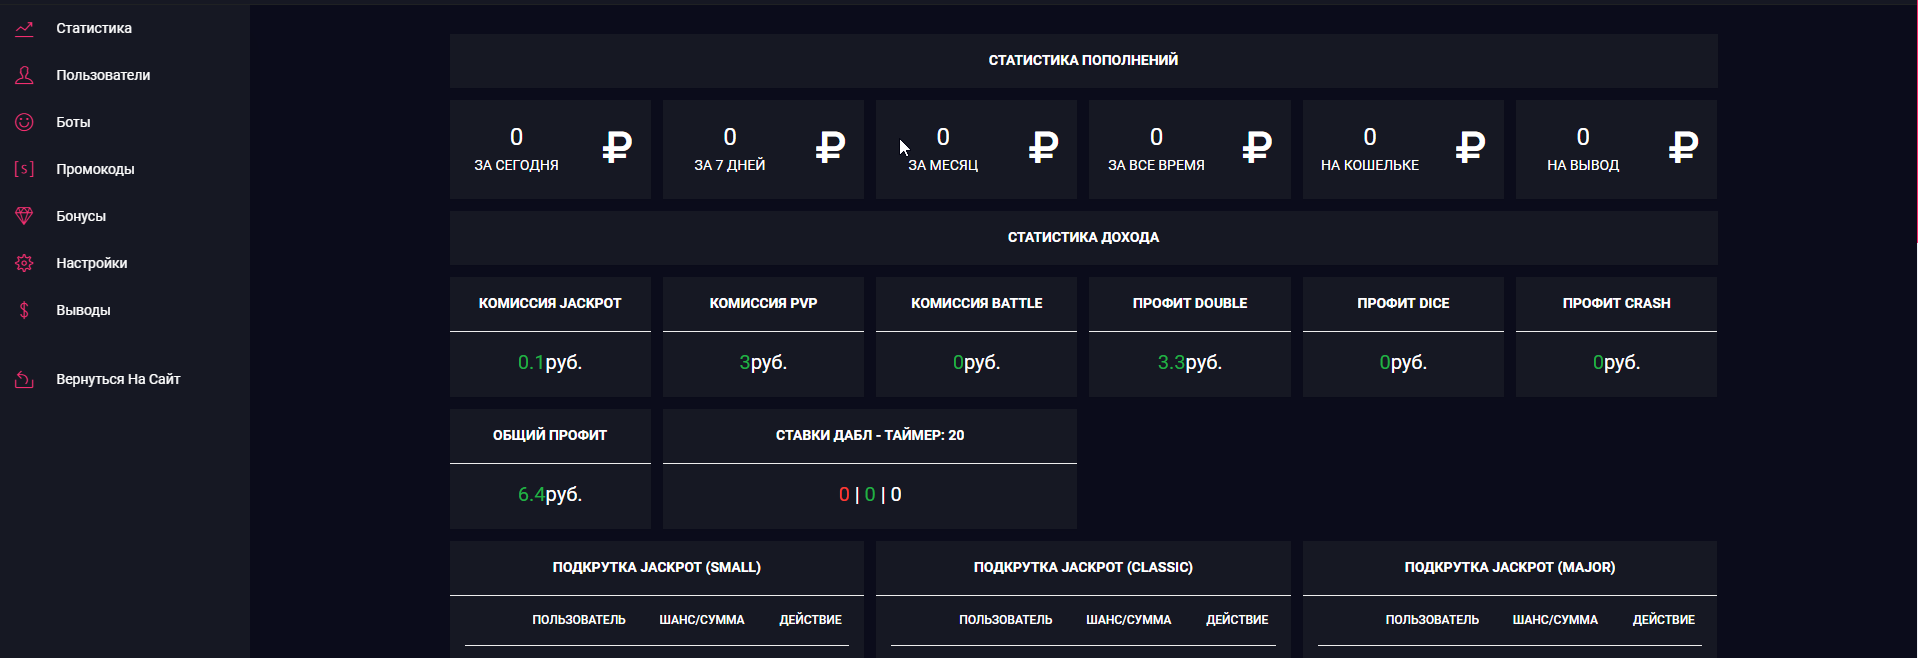Click the Подкрутка Jackpot (Classic) panel header

[1083, 567]
